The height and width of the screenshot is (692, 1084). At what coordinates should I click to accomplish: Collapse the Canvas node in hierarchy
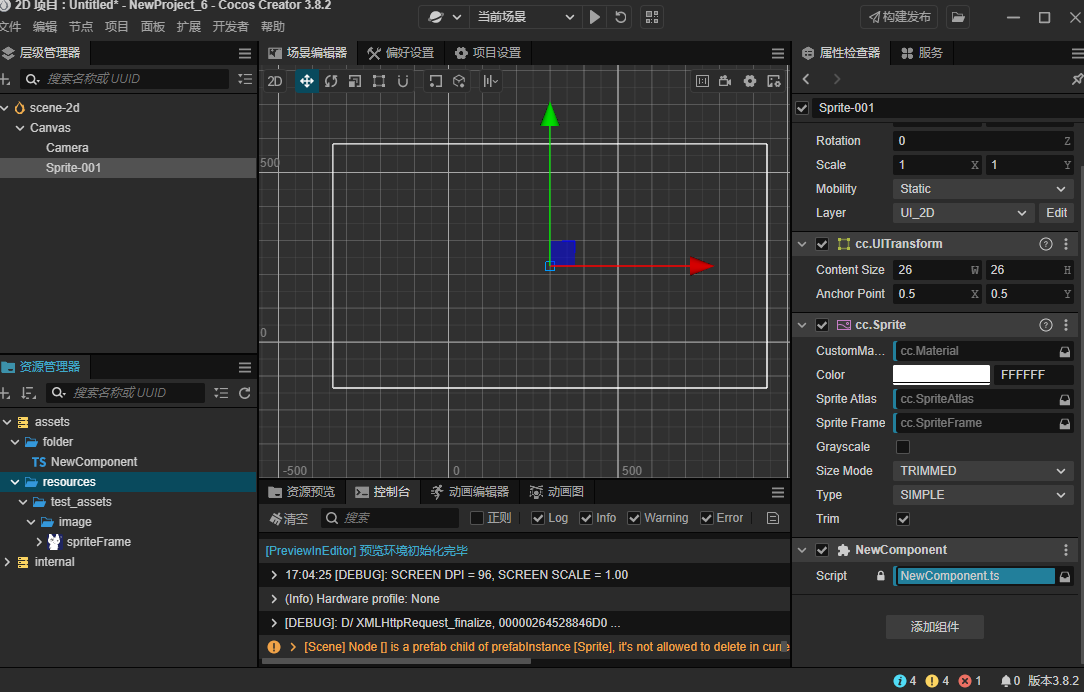click(20, 128)
